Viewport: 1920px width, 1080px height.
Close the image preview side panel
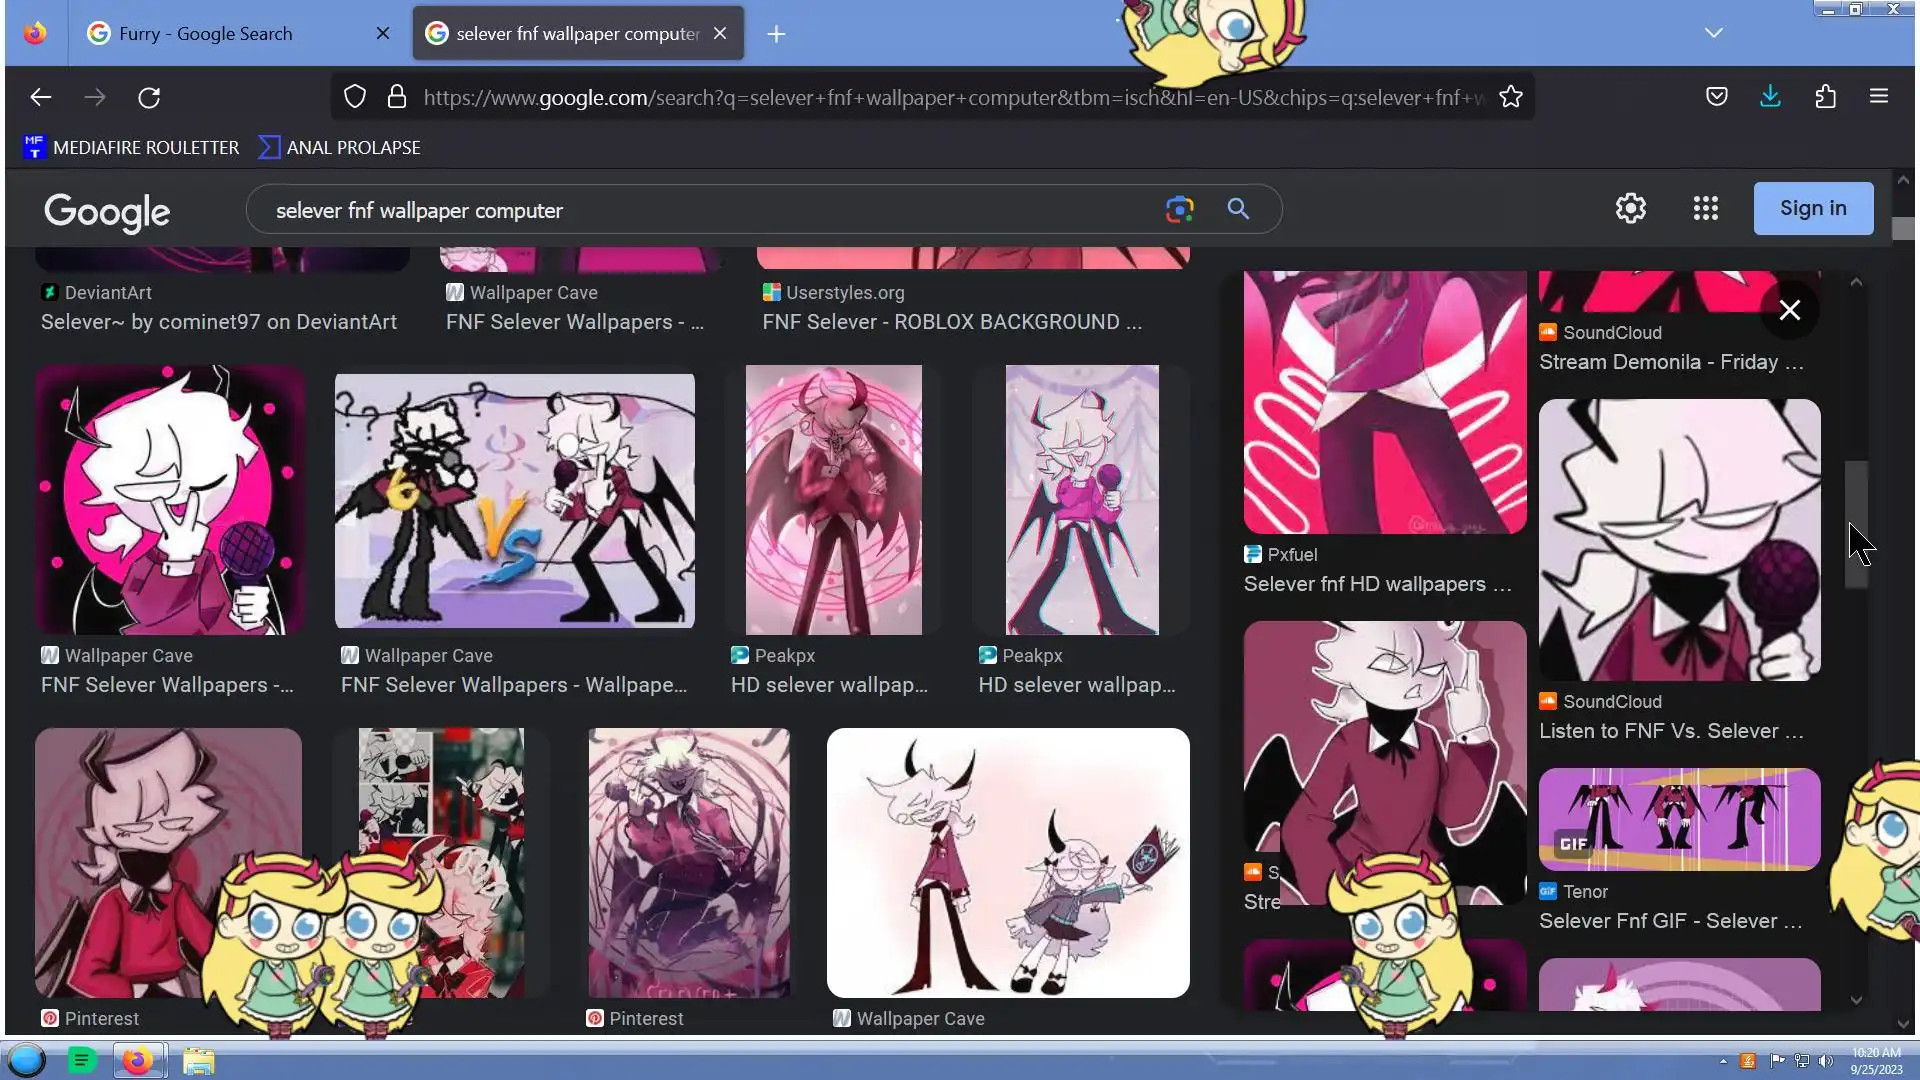pos(1789,310)
